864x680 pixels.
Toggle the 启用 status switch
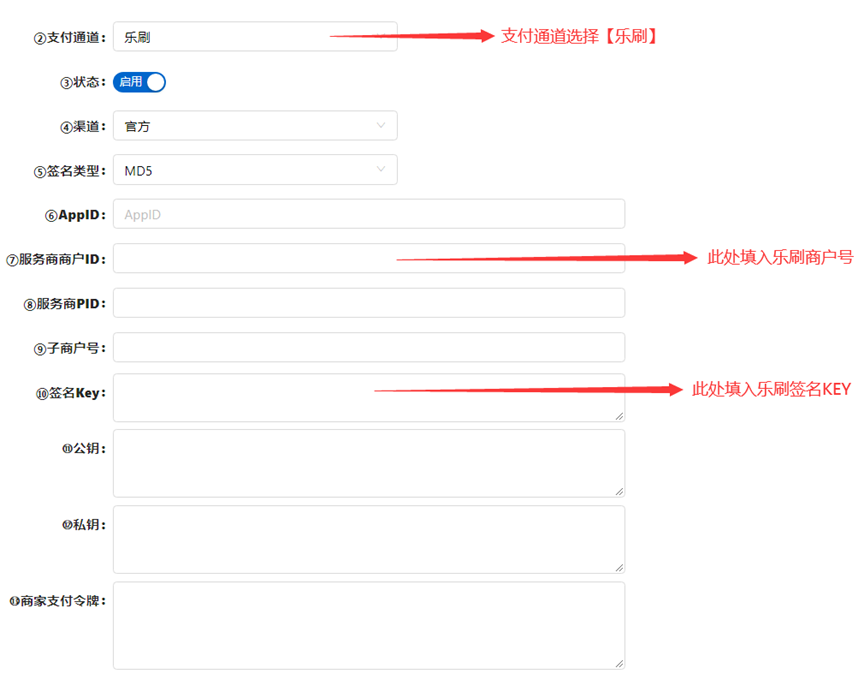pyautogui.click(x=139, y=82)
